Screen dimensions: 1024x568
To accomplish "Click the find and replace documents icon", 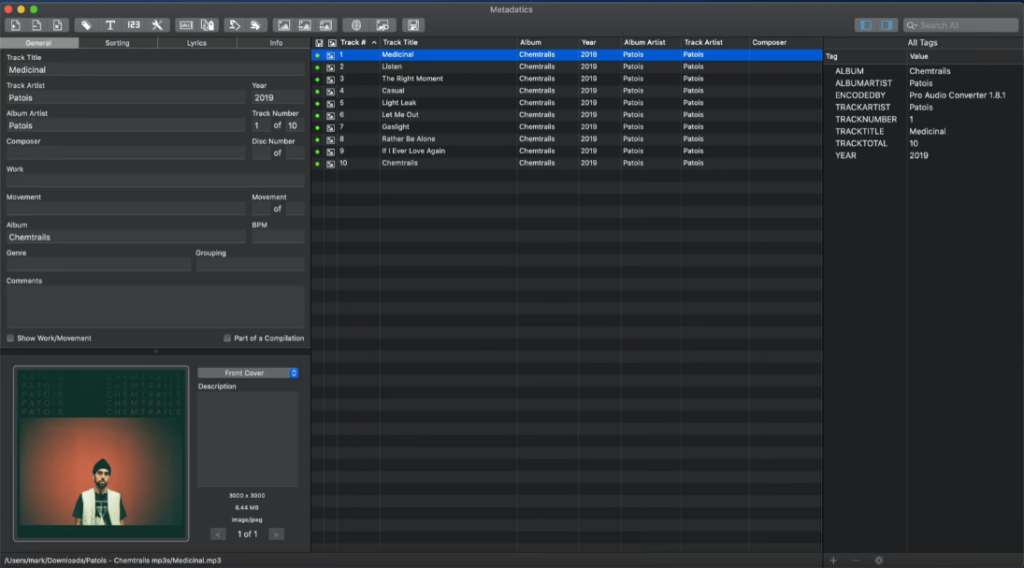I will pos(208,25).
